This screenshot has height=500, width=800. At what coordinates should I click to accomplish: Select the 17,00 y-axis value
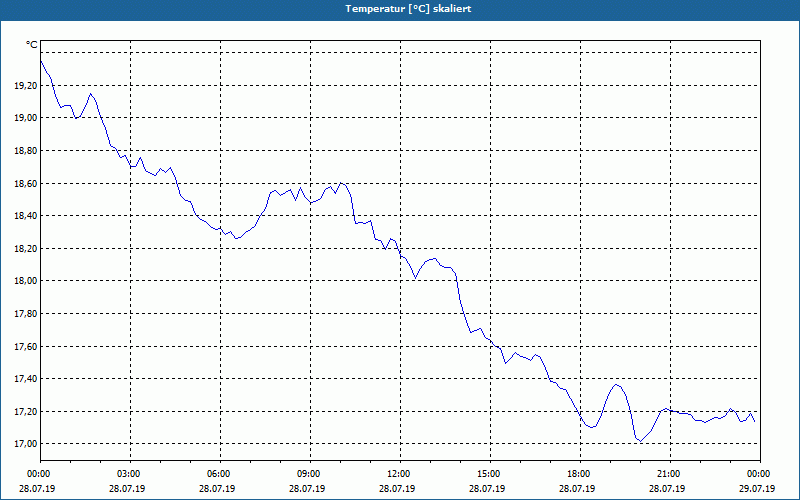pos(26,444)
